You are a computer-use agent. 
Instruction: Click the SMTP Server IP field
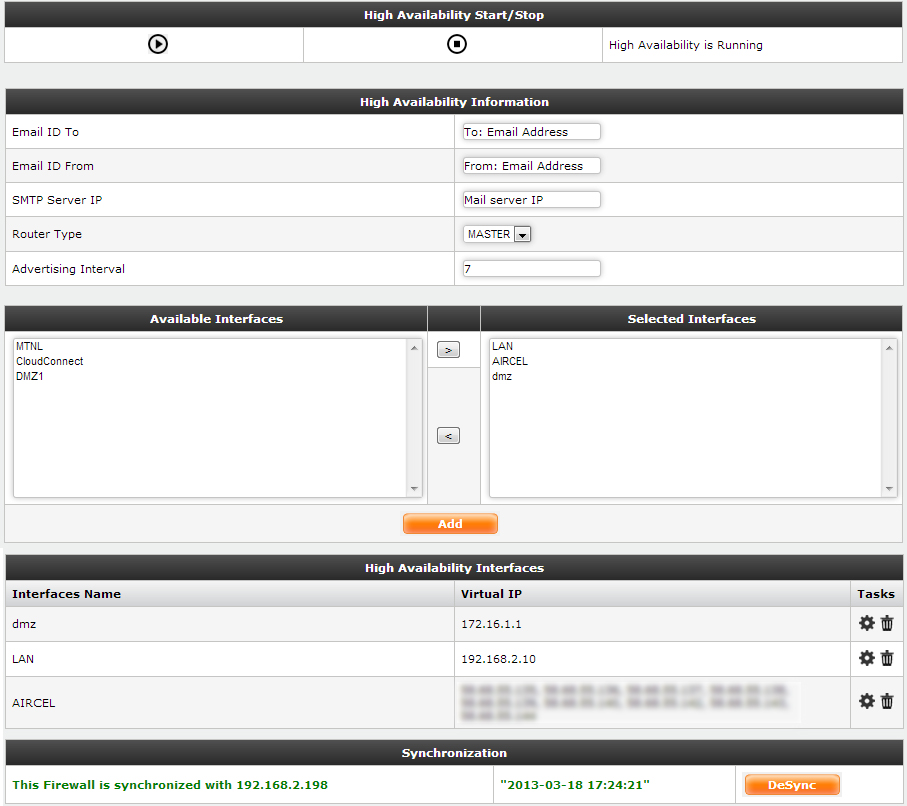pyautogui.click(x=531, y=200)
